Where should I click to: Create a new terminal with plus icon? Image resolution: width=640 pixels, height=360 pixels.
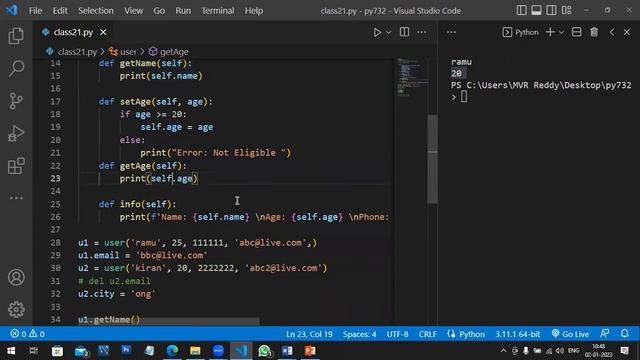pyautogui.click(x=550, y=32)
